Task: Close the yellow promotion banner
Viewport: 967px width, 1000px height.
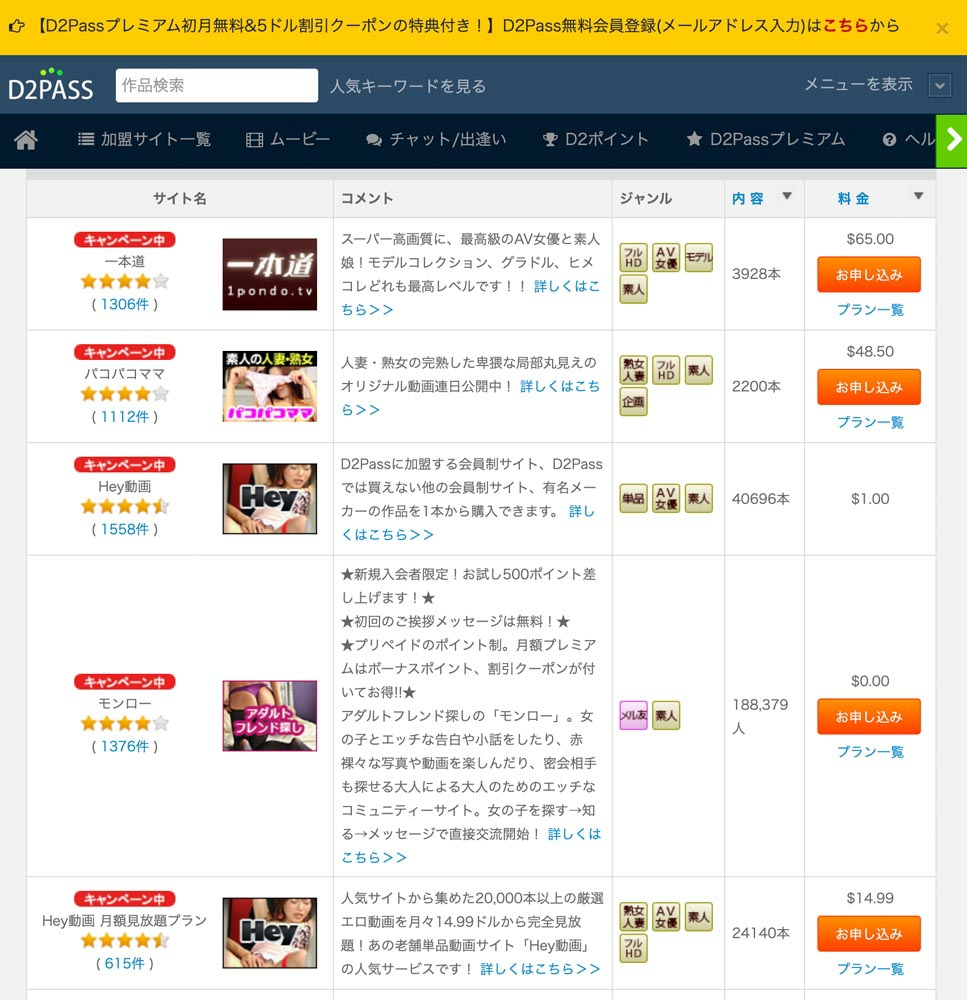Action: (942, 28)
